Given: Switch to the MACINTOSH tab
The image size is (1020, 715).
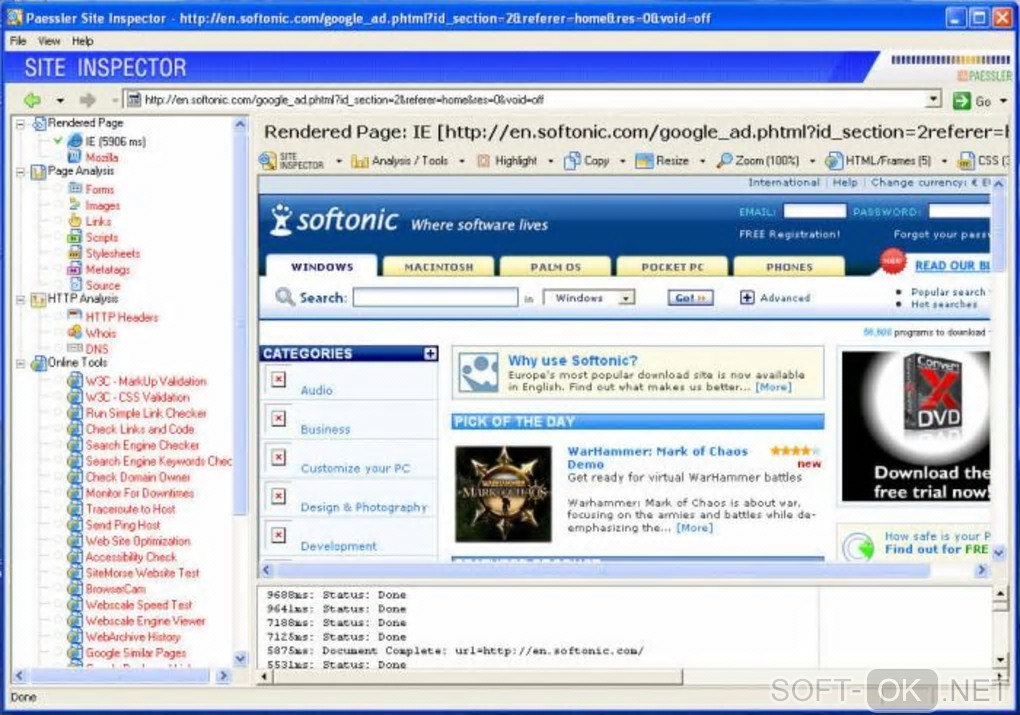Looking at the screenshot, I should pos(438,267).
